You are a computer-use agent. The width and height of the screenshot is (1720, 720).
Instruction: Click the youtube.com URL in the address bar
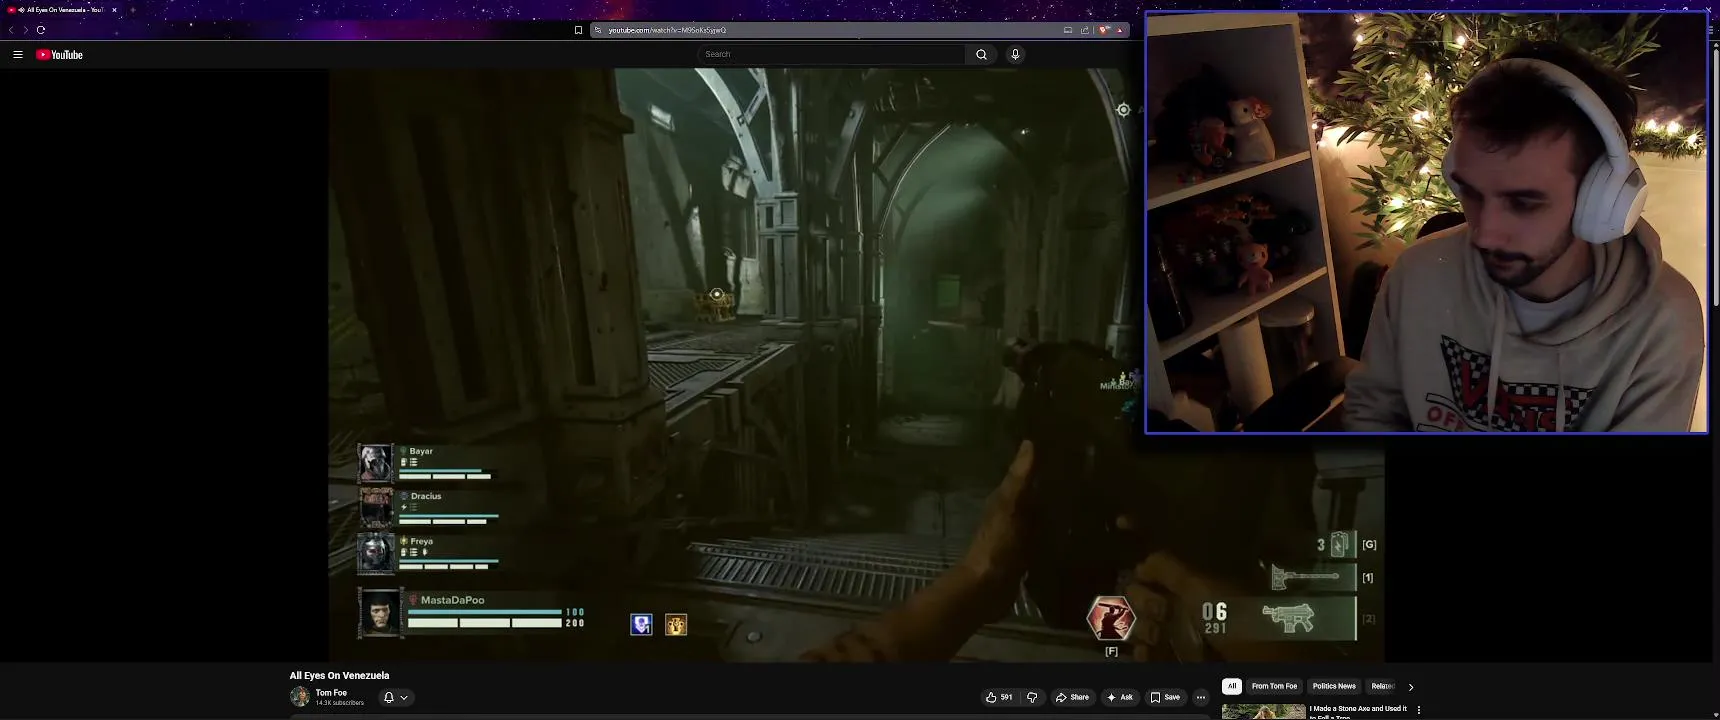667,30
